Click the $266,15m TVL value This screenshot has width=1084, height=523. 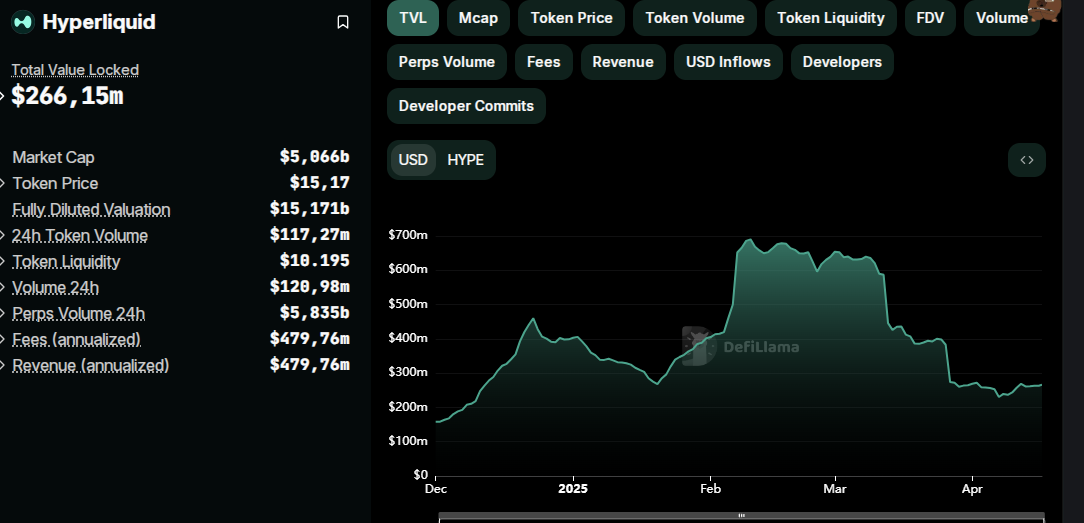click(x=67, y=96)
